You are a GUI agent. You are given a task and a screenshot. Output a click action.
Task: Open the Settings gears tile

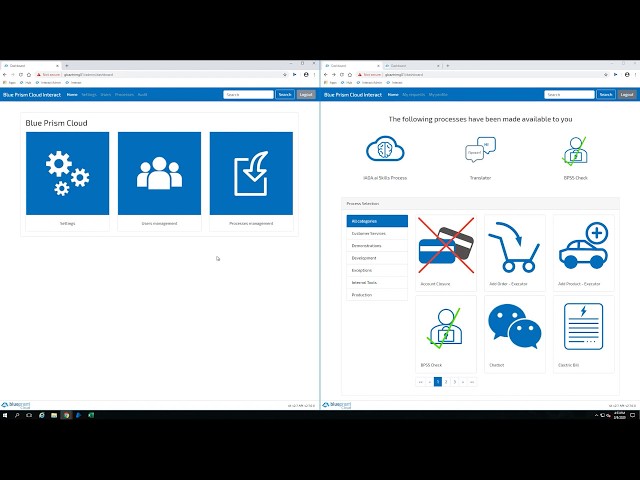click(x=67, y=173)
